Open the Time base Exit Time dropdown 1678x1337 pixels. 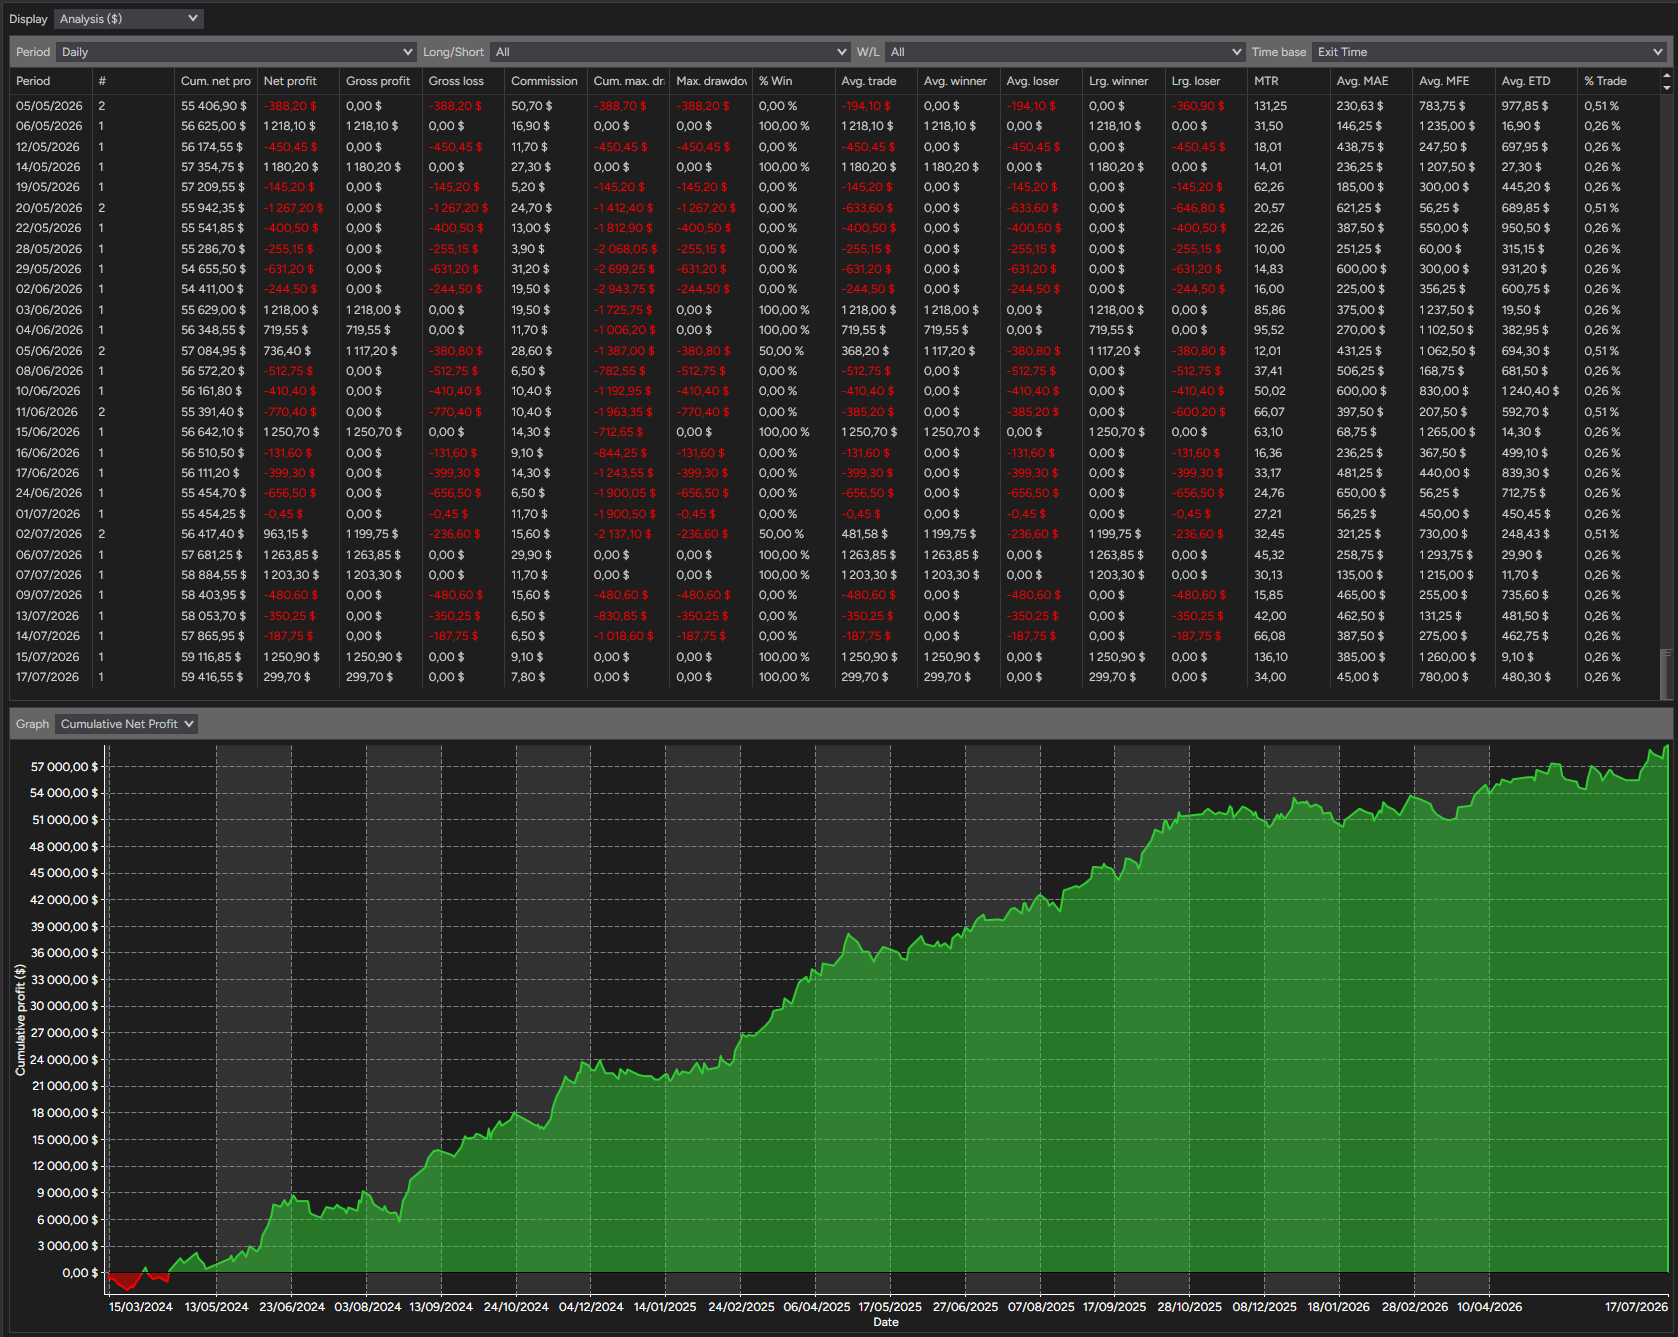(x=1489, y=52)
